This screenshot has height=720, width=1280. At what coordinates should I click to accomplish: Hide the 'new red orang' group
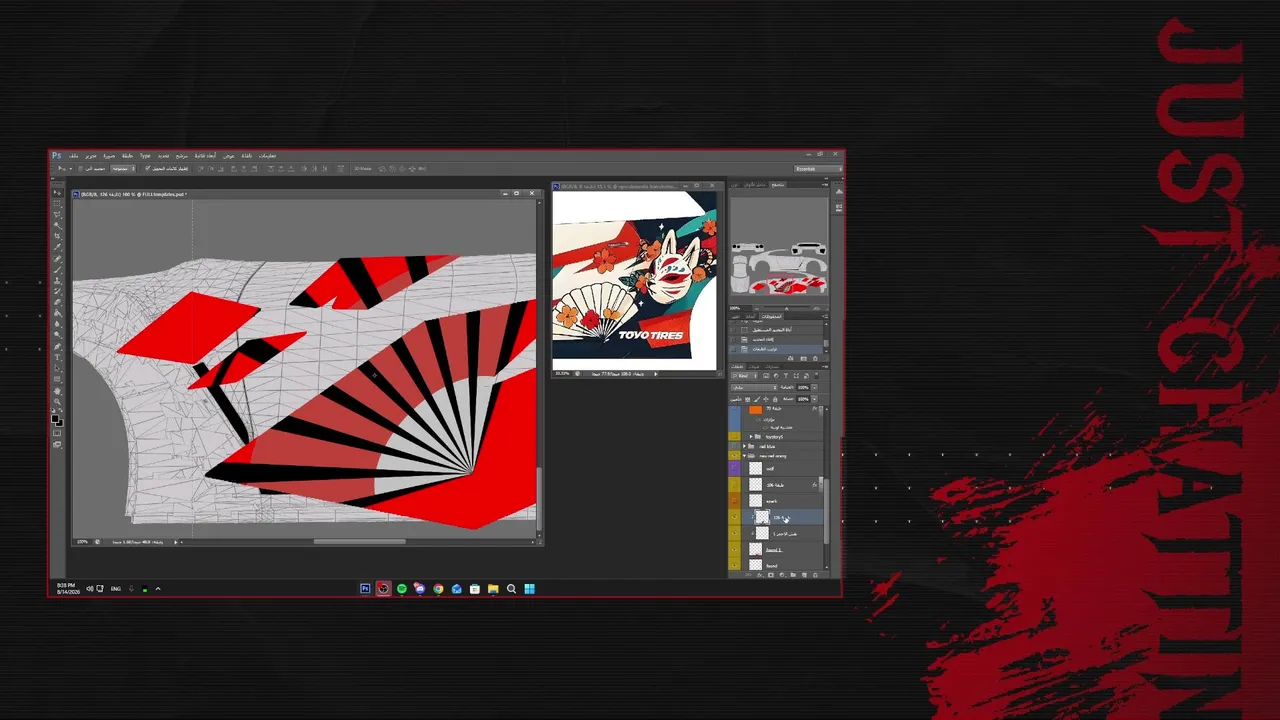click(x=735, y=456)
